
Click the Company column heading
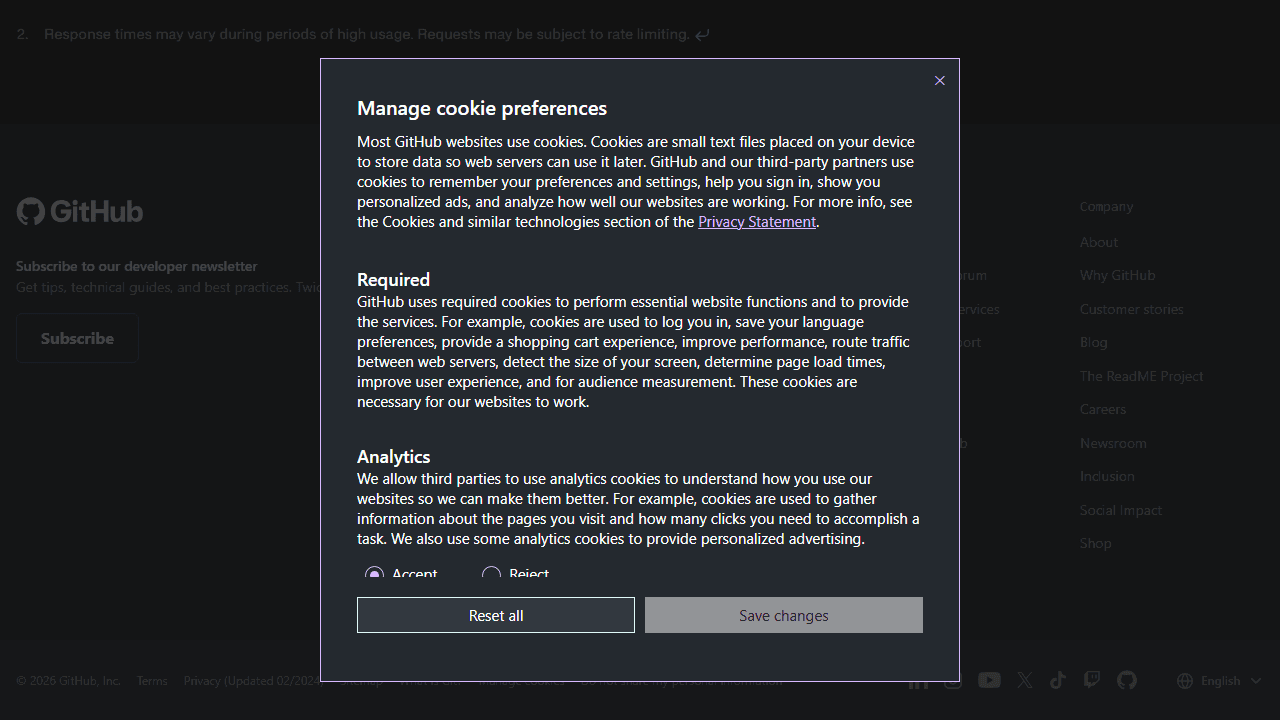click(x=1106, y=206)
